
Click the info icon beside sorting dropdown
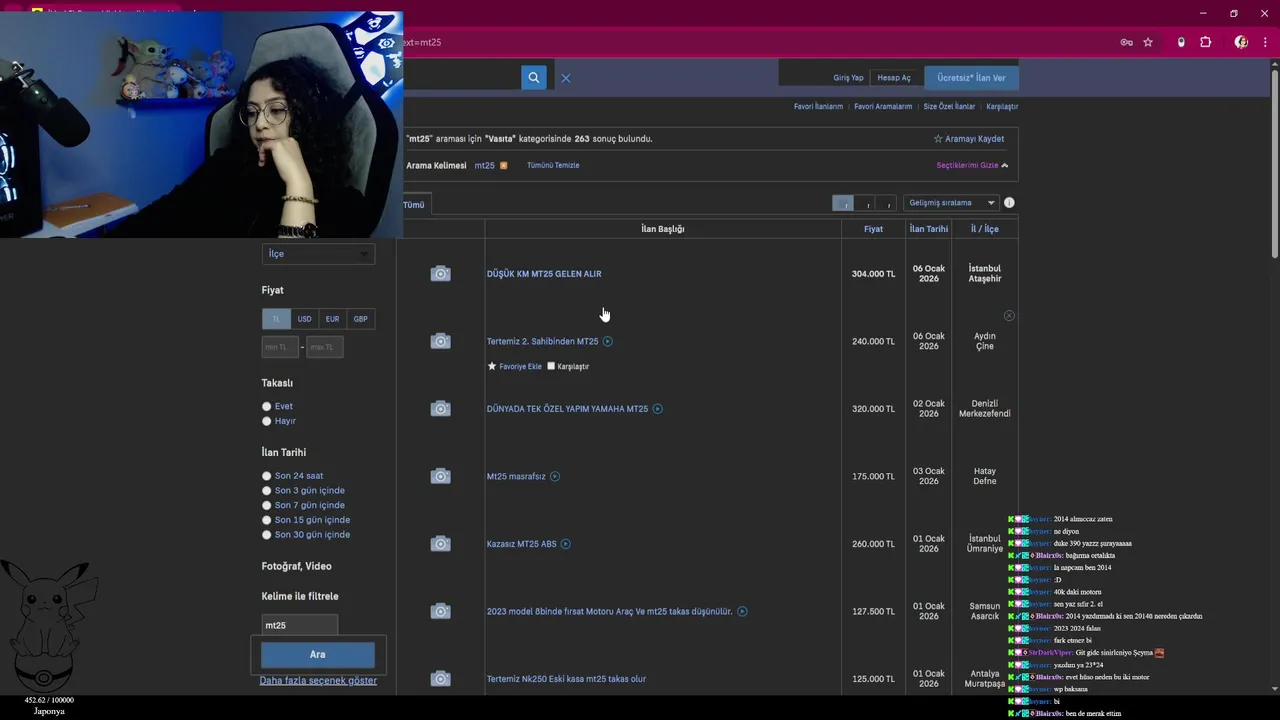pyautogui.click(x=1009, y=203)
